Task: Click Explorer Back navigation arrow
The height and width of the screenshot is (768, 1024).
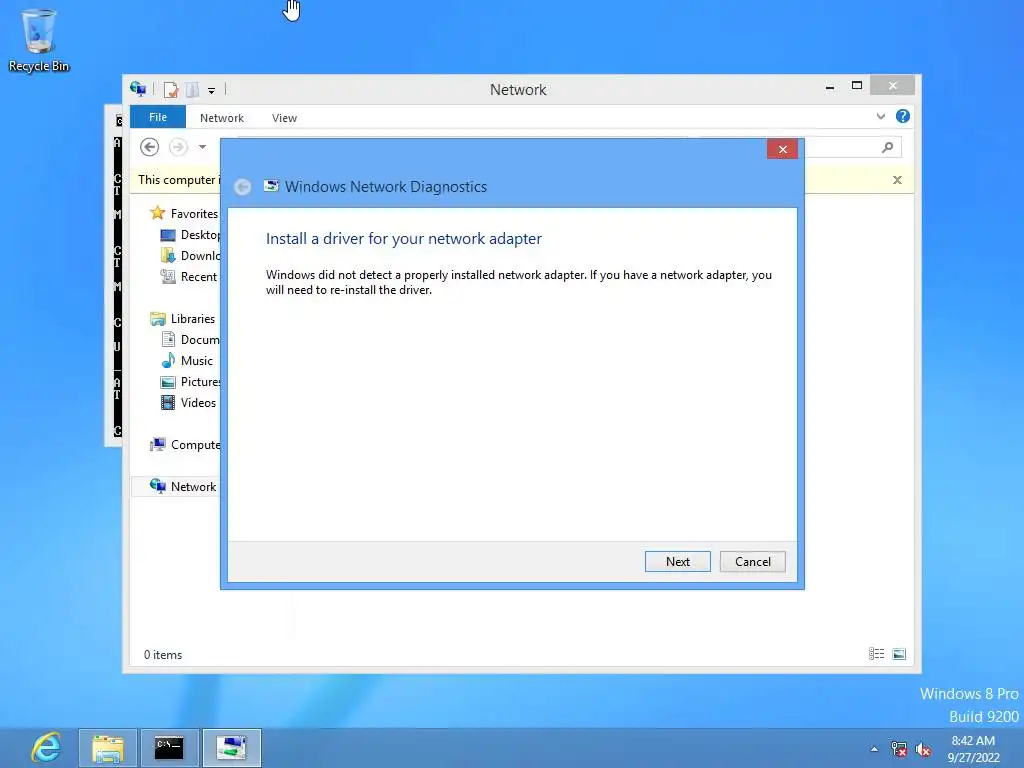Action: pos(150,147)
